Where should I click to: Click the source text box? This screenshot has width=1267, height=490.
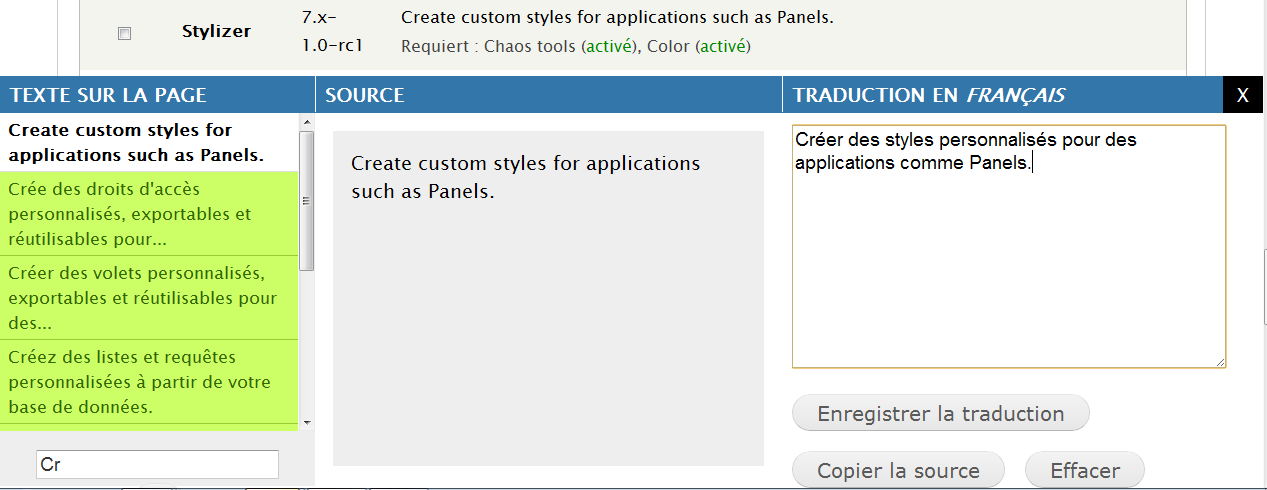tap(548, 298)
